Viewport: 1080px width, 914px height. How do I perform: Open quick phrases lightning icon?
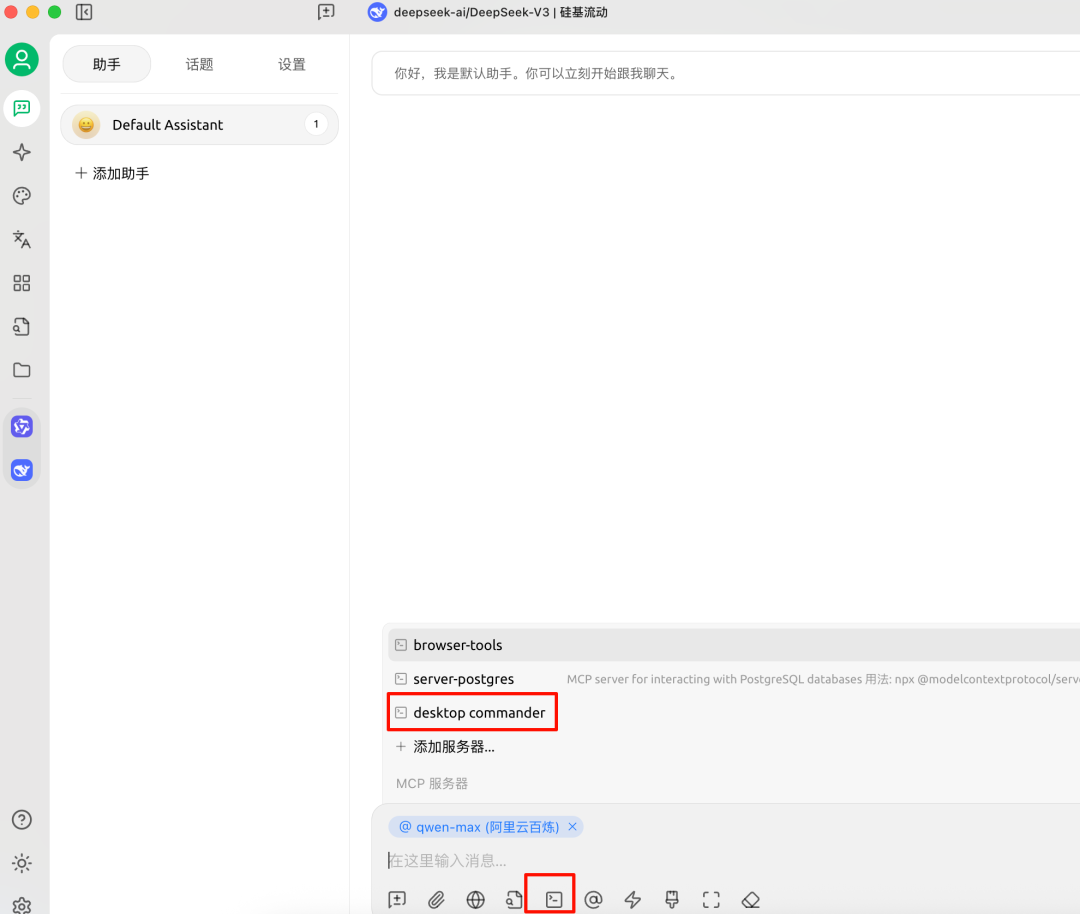point(632,899)
